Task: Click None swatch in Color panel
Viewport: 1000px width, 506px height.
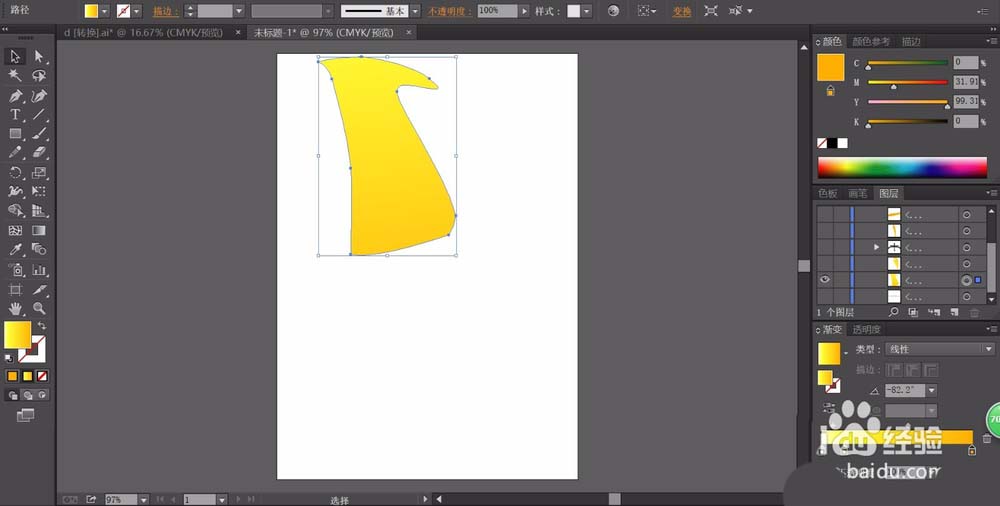Action: tap(822, 144)
